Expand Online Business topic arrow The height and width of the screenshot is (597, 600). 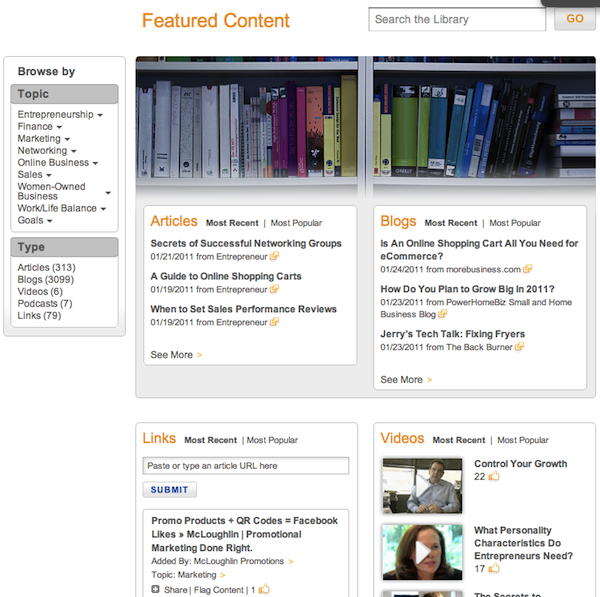pos(95,163)
